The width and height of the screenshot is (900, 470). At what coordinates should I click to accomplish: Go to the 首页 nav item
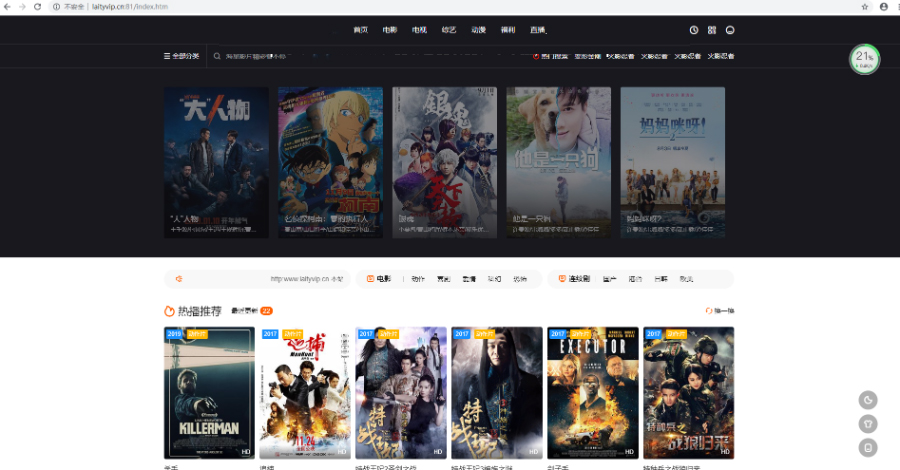(360, 30)
